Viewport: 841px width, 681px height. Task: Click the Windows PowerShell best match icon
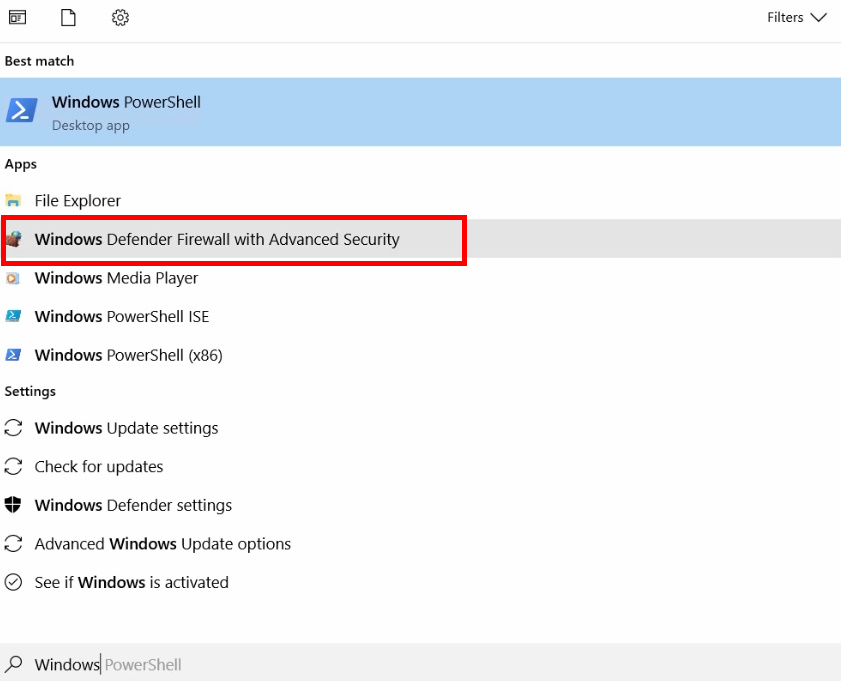(x=21, y=110)
